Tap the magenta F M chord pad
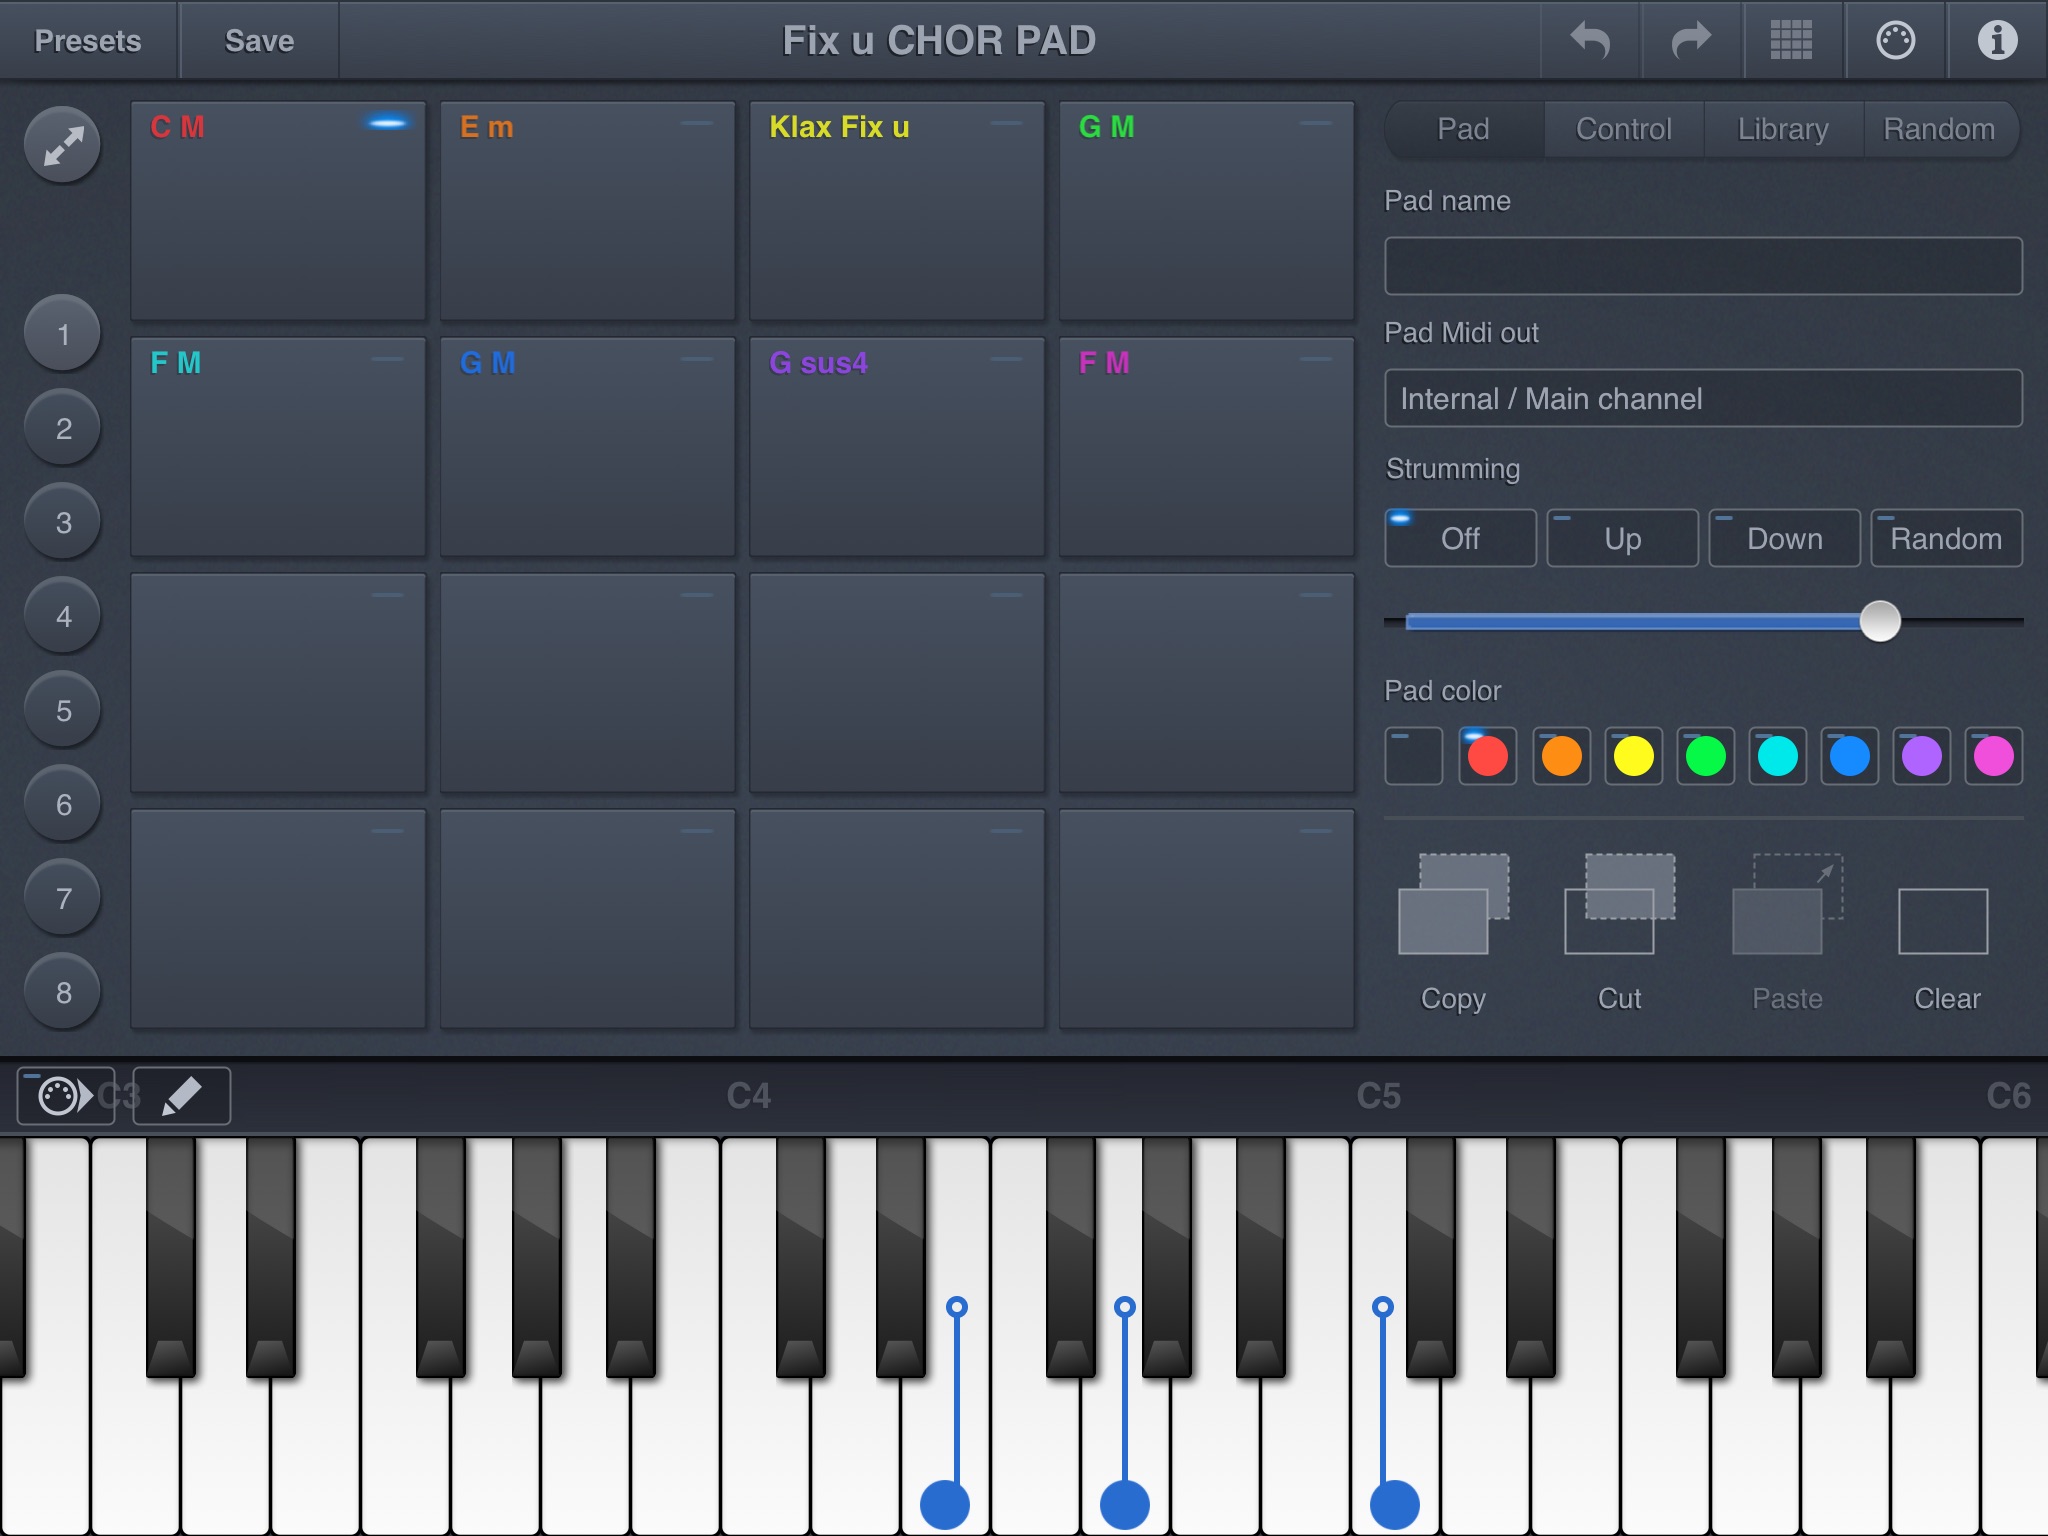Viewport: 2048px width, 1536px height. click(x=1207, y=447)
